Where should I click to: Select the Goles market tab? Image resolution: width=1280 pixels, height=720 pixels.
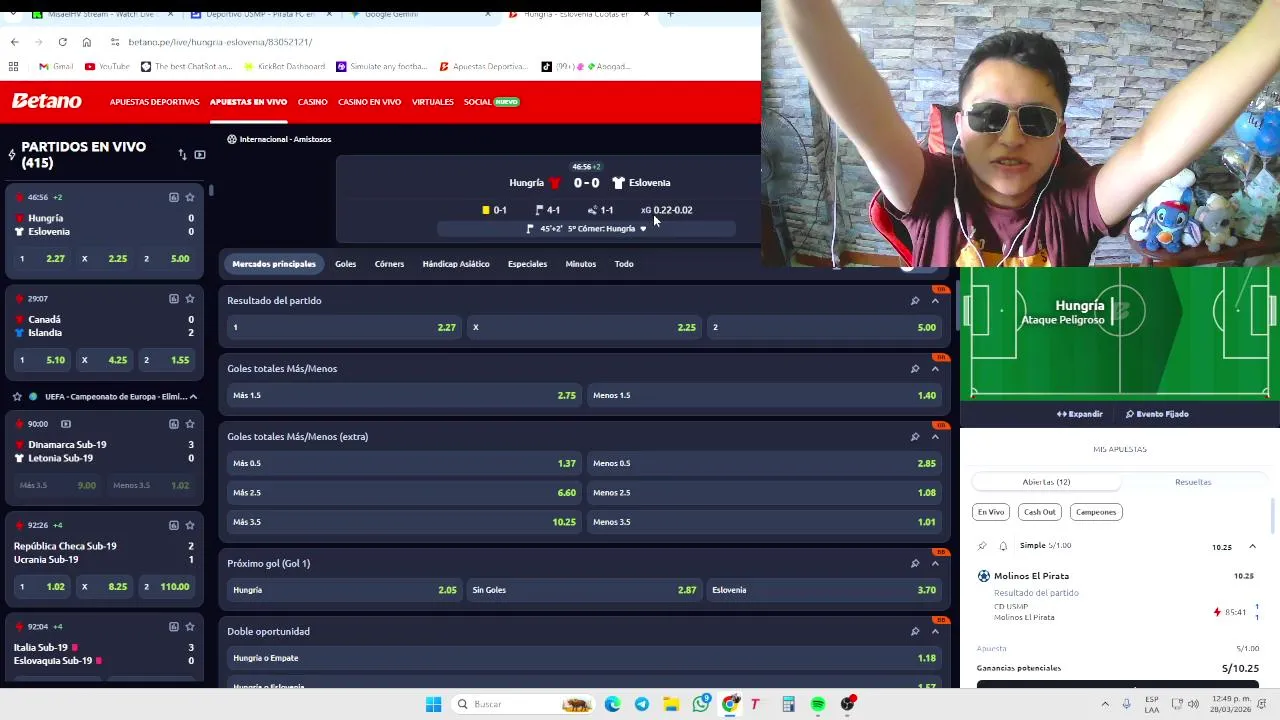[x=345, y=264]
